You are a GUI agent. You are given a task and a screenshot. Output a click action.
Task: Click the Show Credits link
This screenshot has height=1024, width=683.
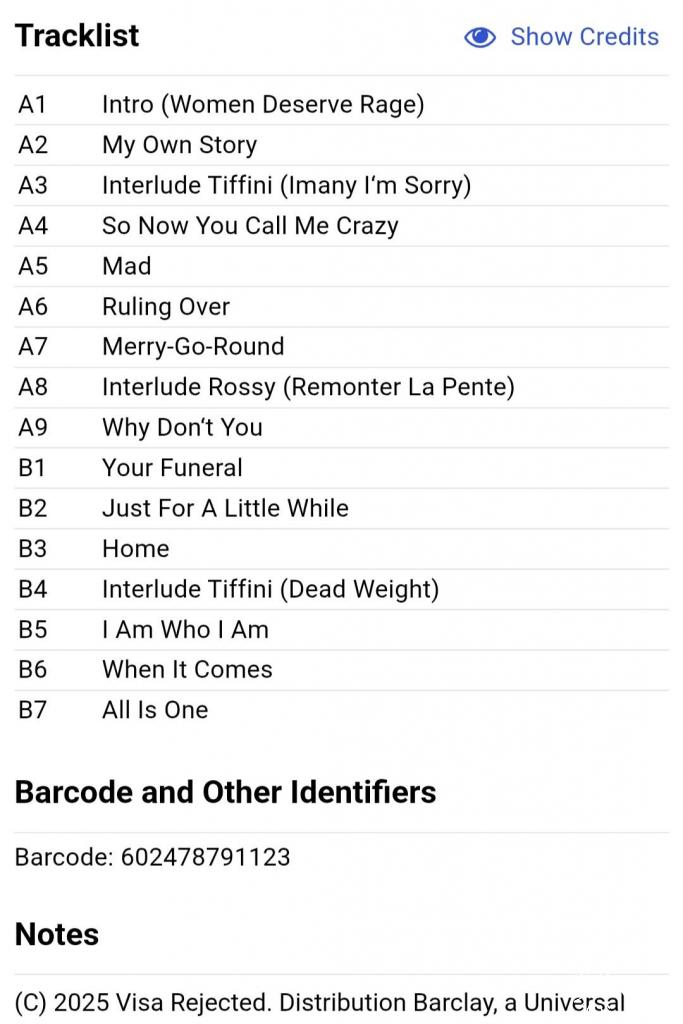tap(584, 37)
